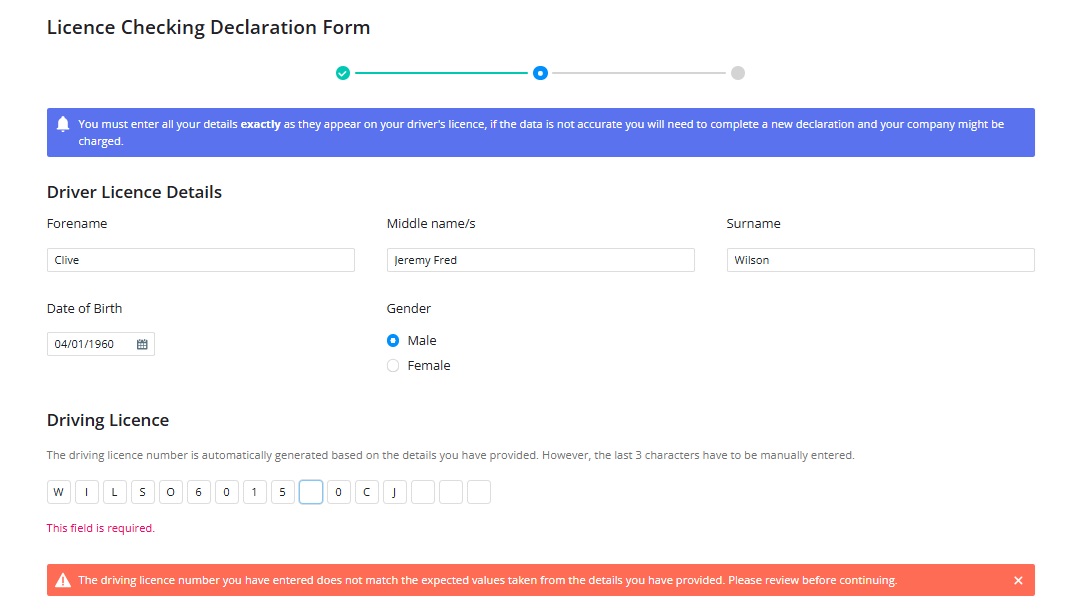Screen dimensions: 1090x615
Task: Select the current second step indicator
Action: (540, 73)
